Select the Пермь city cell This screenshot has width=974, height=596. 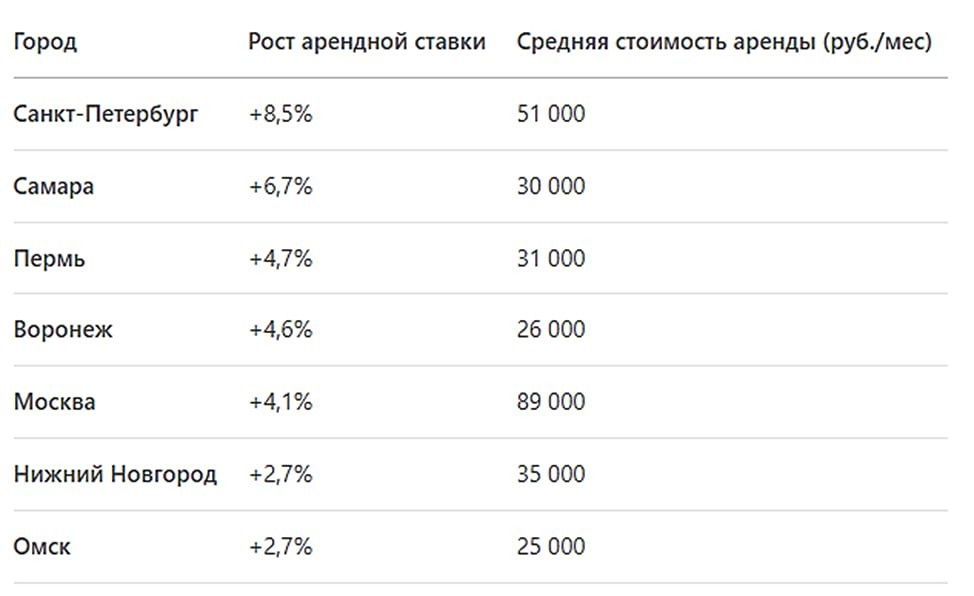coord(50,259)
